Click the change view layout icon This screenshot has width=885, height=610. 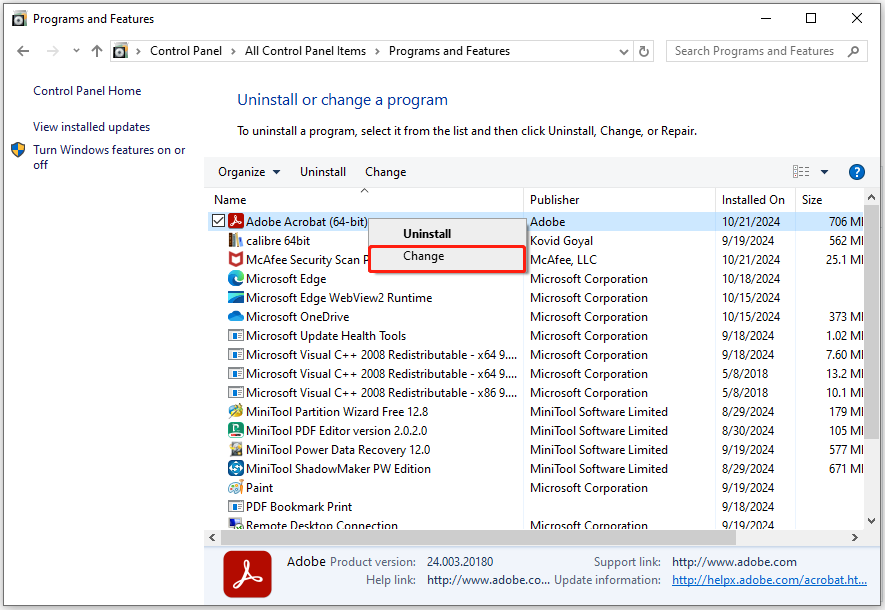tap(801, 172)
